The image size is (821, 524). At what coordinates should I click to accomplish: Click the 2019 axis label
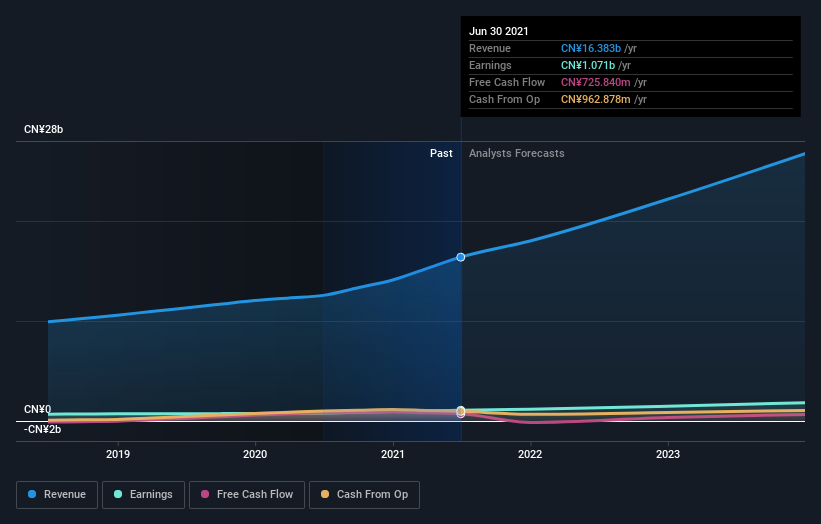click(x=118, y=454)
